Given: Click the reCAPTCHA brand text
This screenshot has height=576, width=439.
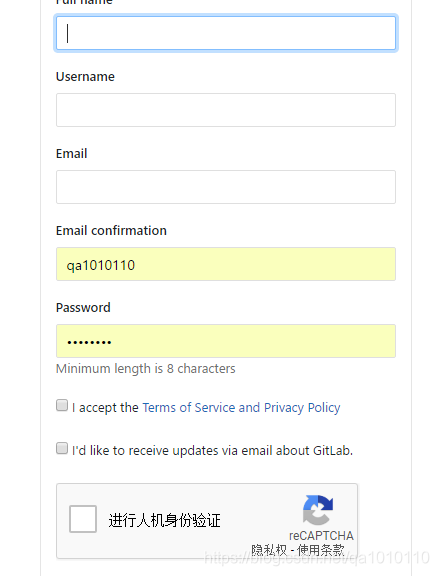Looking at the screenshot, I should (x=321, y=536).
